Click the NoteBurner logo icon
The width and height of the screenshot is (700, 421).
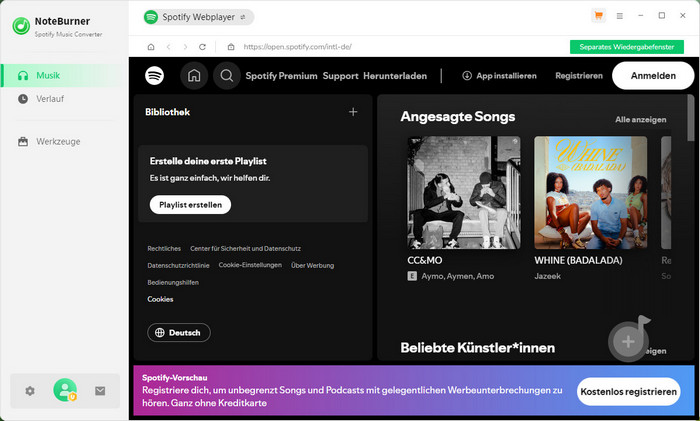(21, 26)
